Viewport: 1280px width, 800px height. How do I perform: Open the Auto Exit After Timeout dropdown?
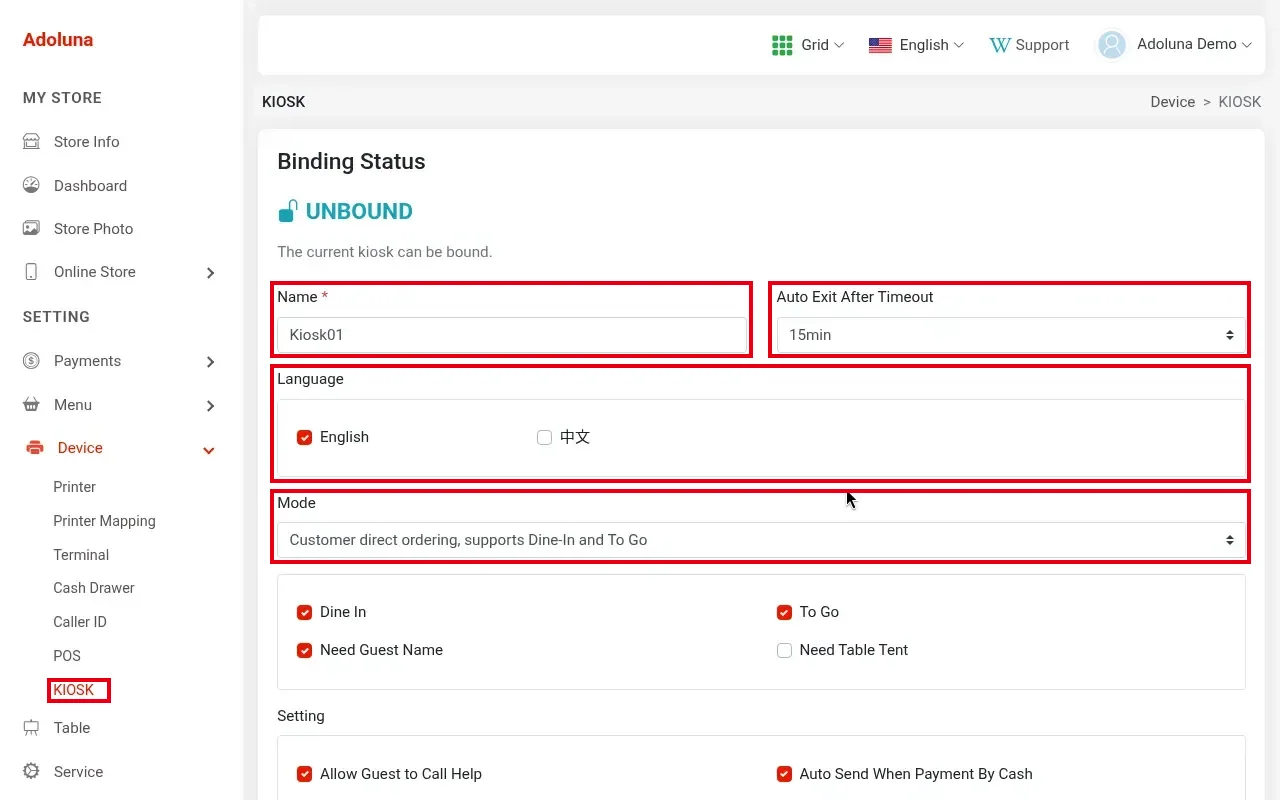tap(1011, 335)
